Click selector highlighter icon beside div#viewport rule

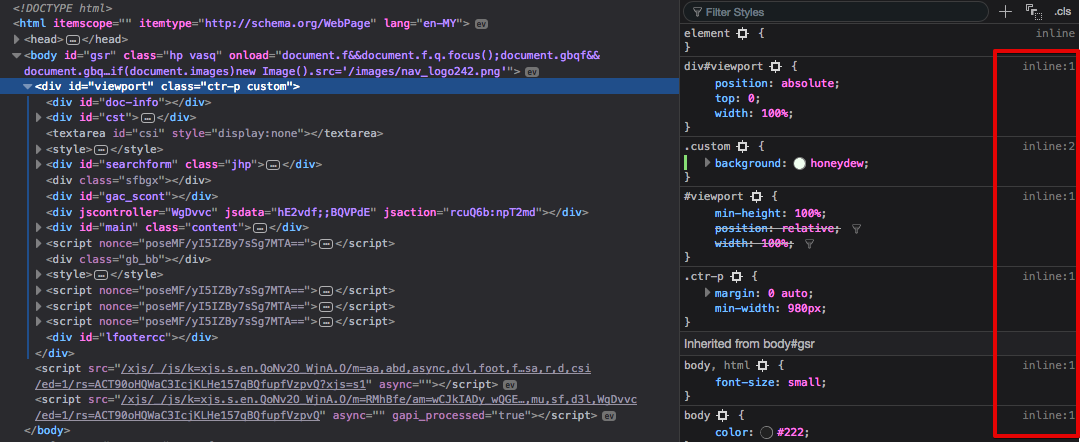(775, 66)
